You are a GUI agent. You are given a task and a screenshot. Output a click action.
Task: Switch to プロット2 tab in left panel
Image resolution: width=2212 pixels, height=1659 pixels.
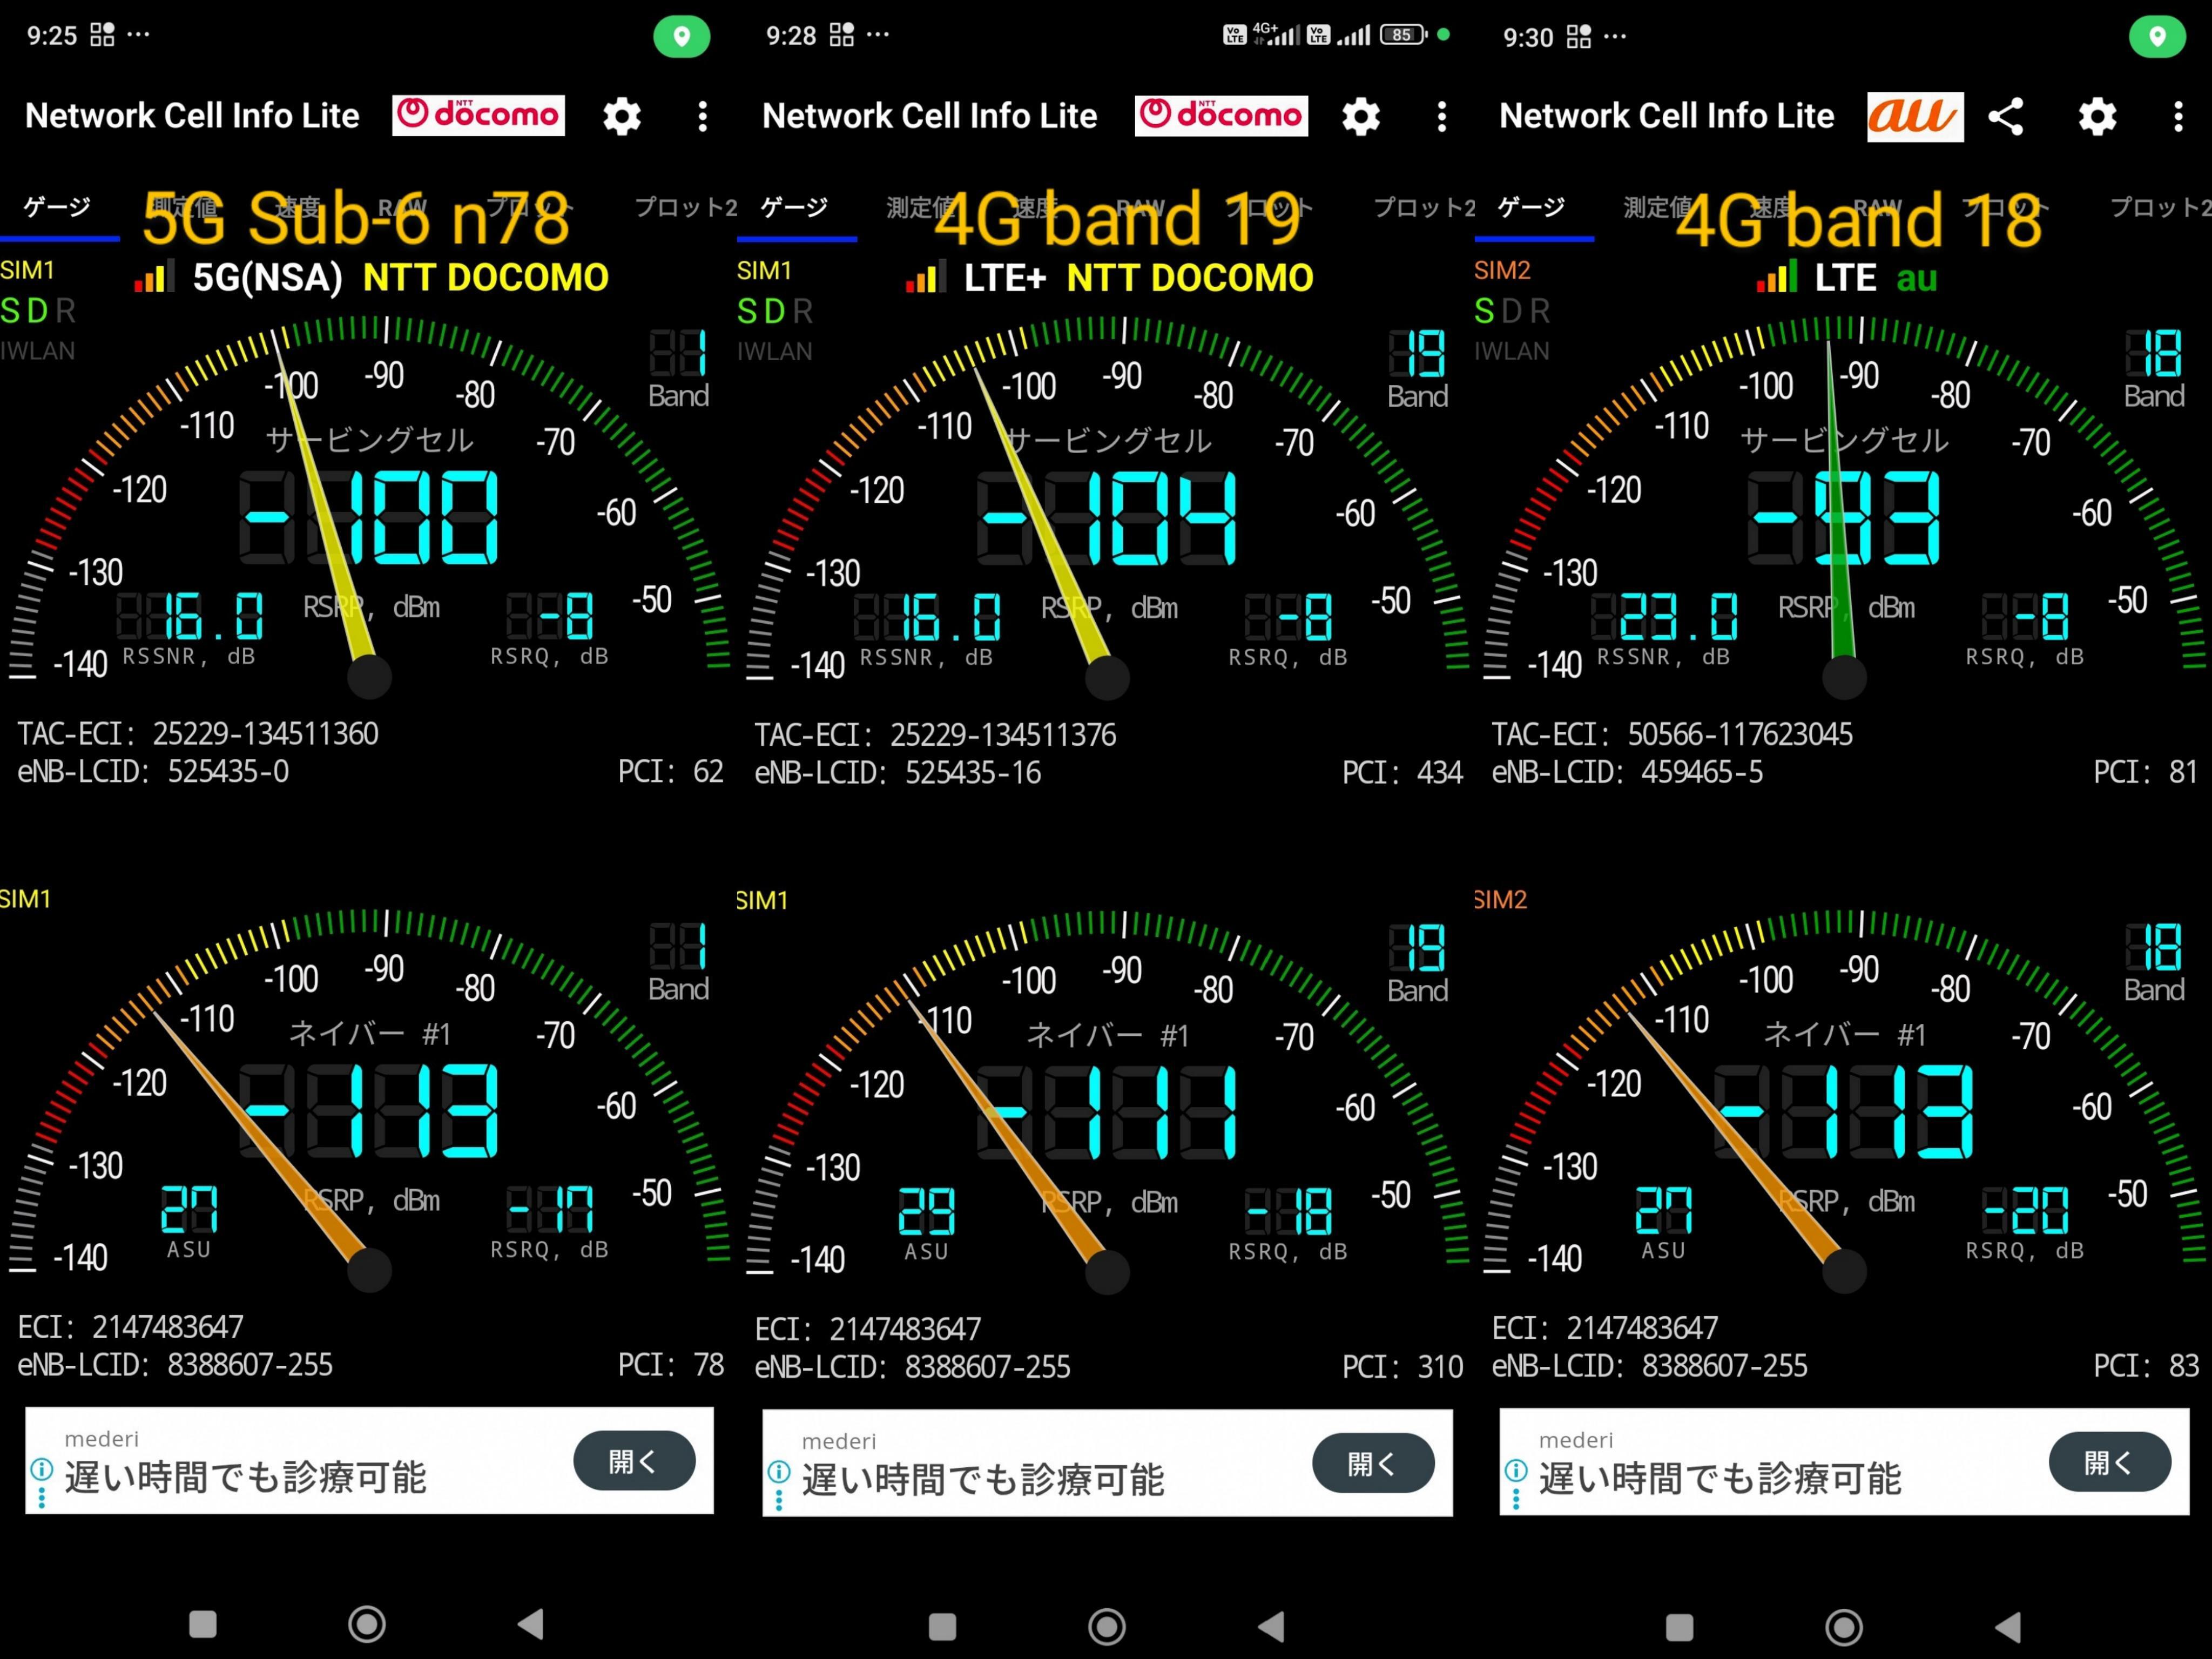[685, 208]
